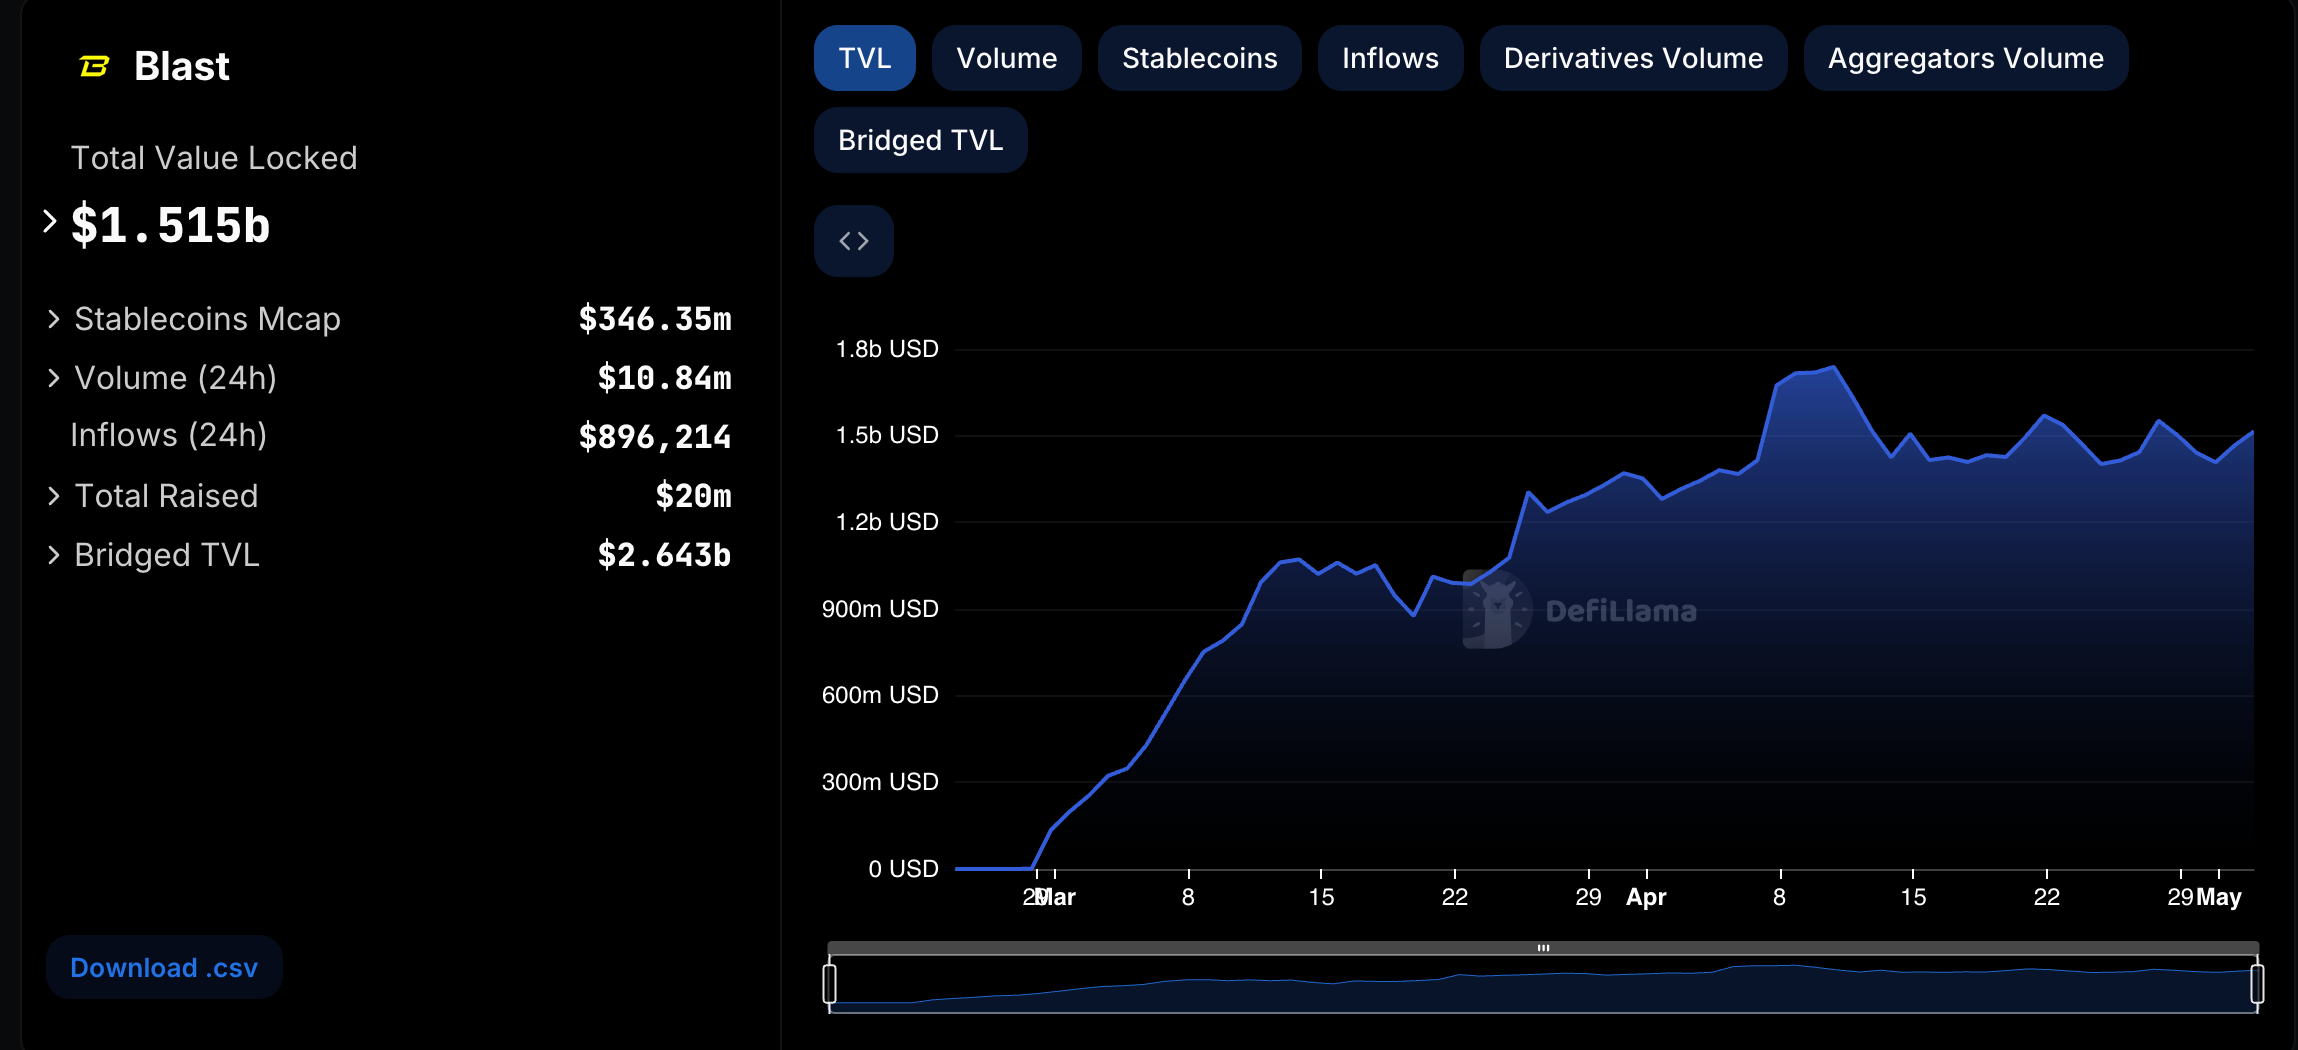Click the Inflows (24h) label
The width and height of the screenshot is (2298, 1050).
coord(169,435)
